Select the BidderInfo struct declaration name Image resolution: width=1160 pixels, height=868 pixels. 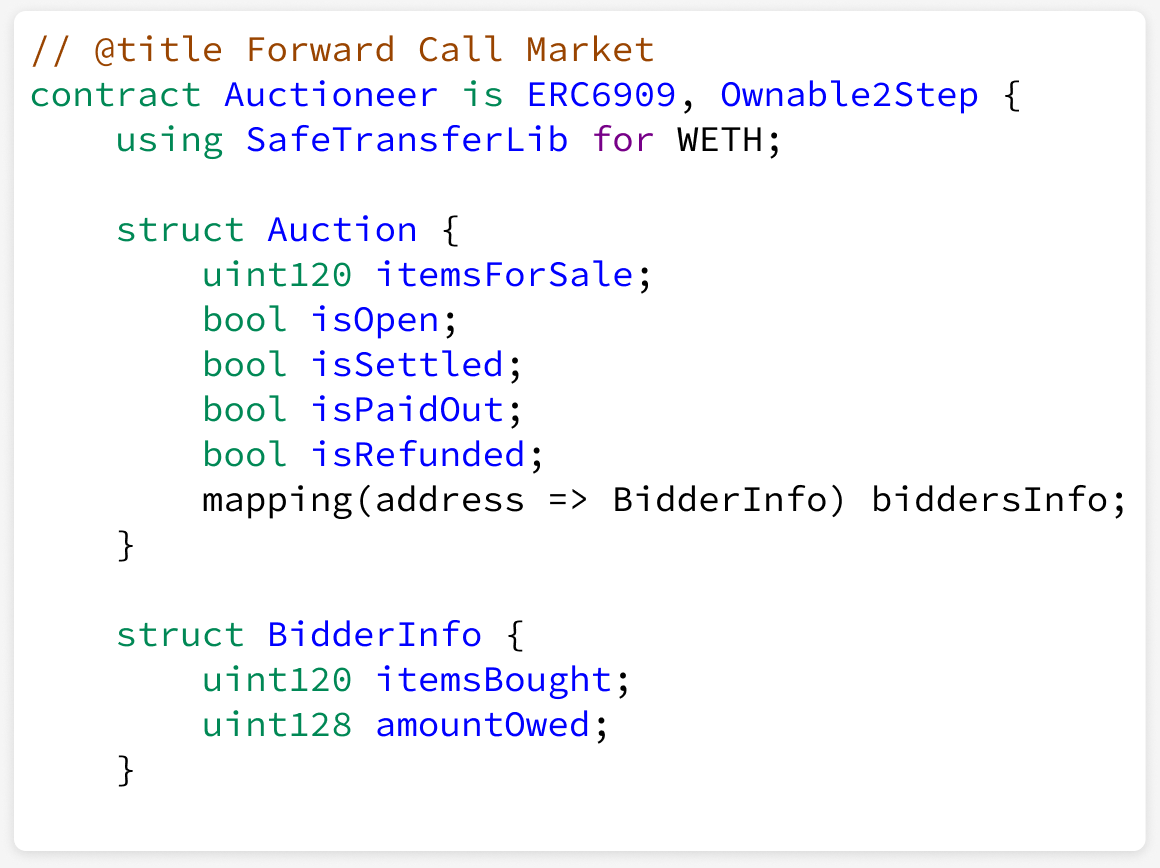(x=374, y=636)
